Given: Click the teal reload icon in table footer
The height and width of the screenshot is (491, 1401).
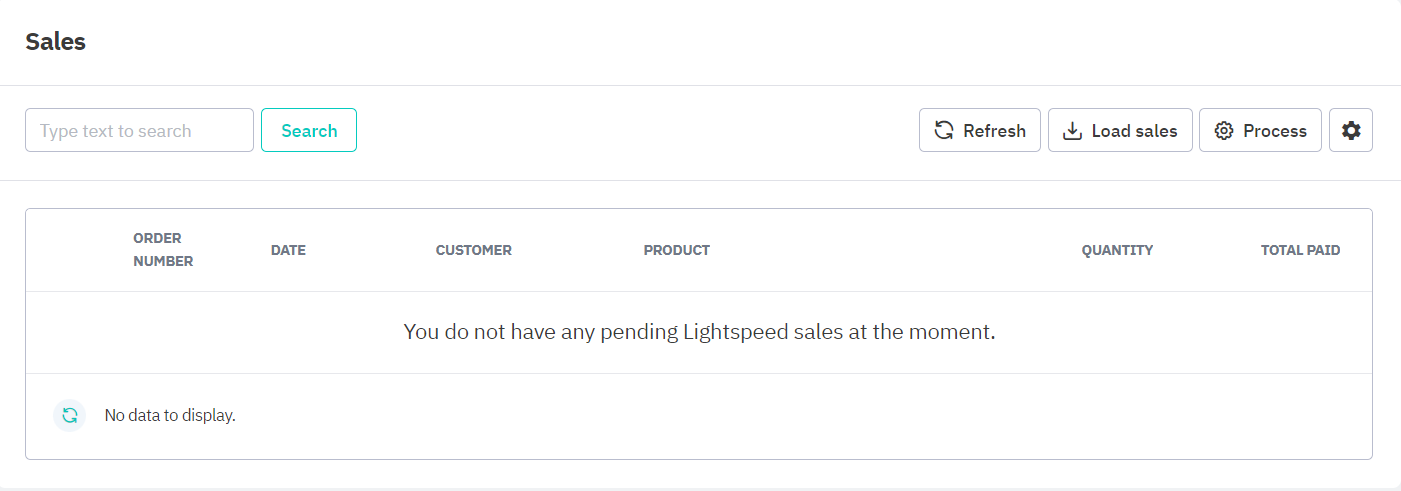Looking at the screenshot, I should tap(70, 415).
